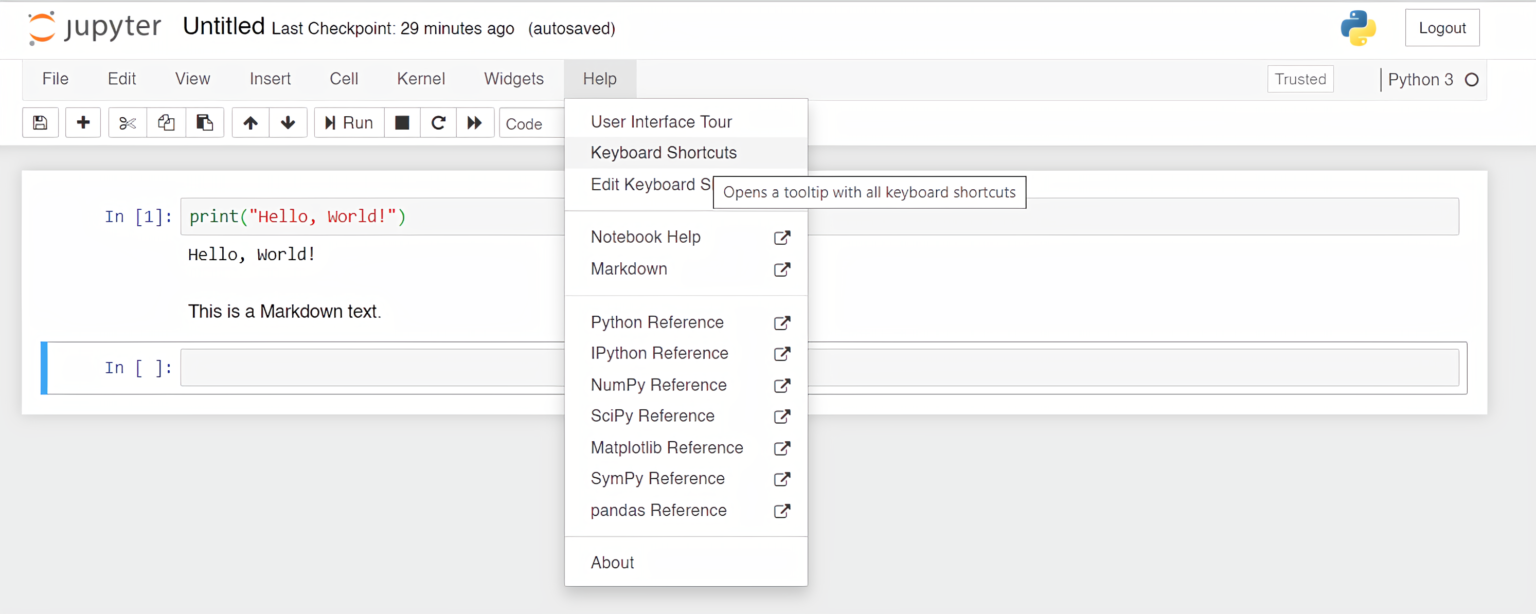Image resolution: width=1536 pixels, height=614 pixels.
Task: Click the Last Checkpoint status text
Action: (393, 29)
